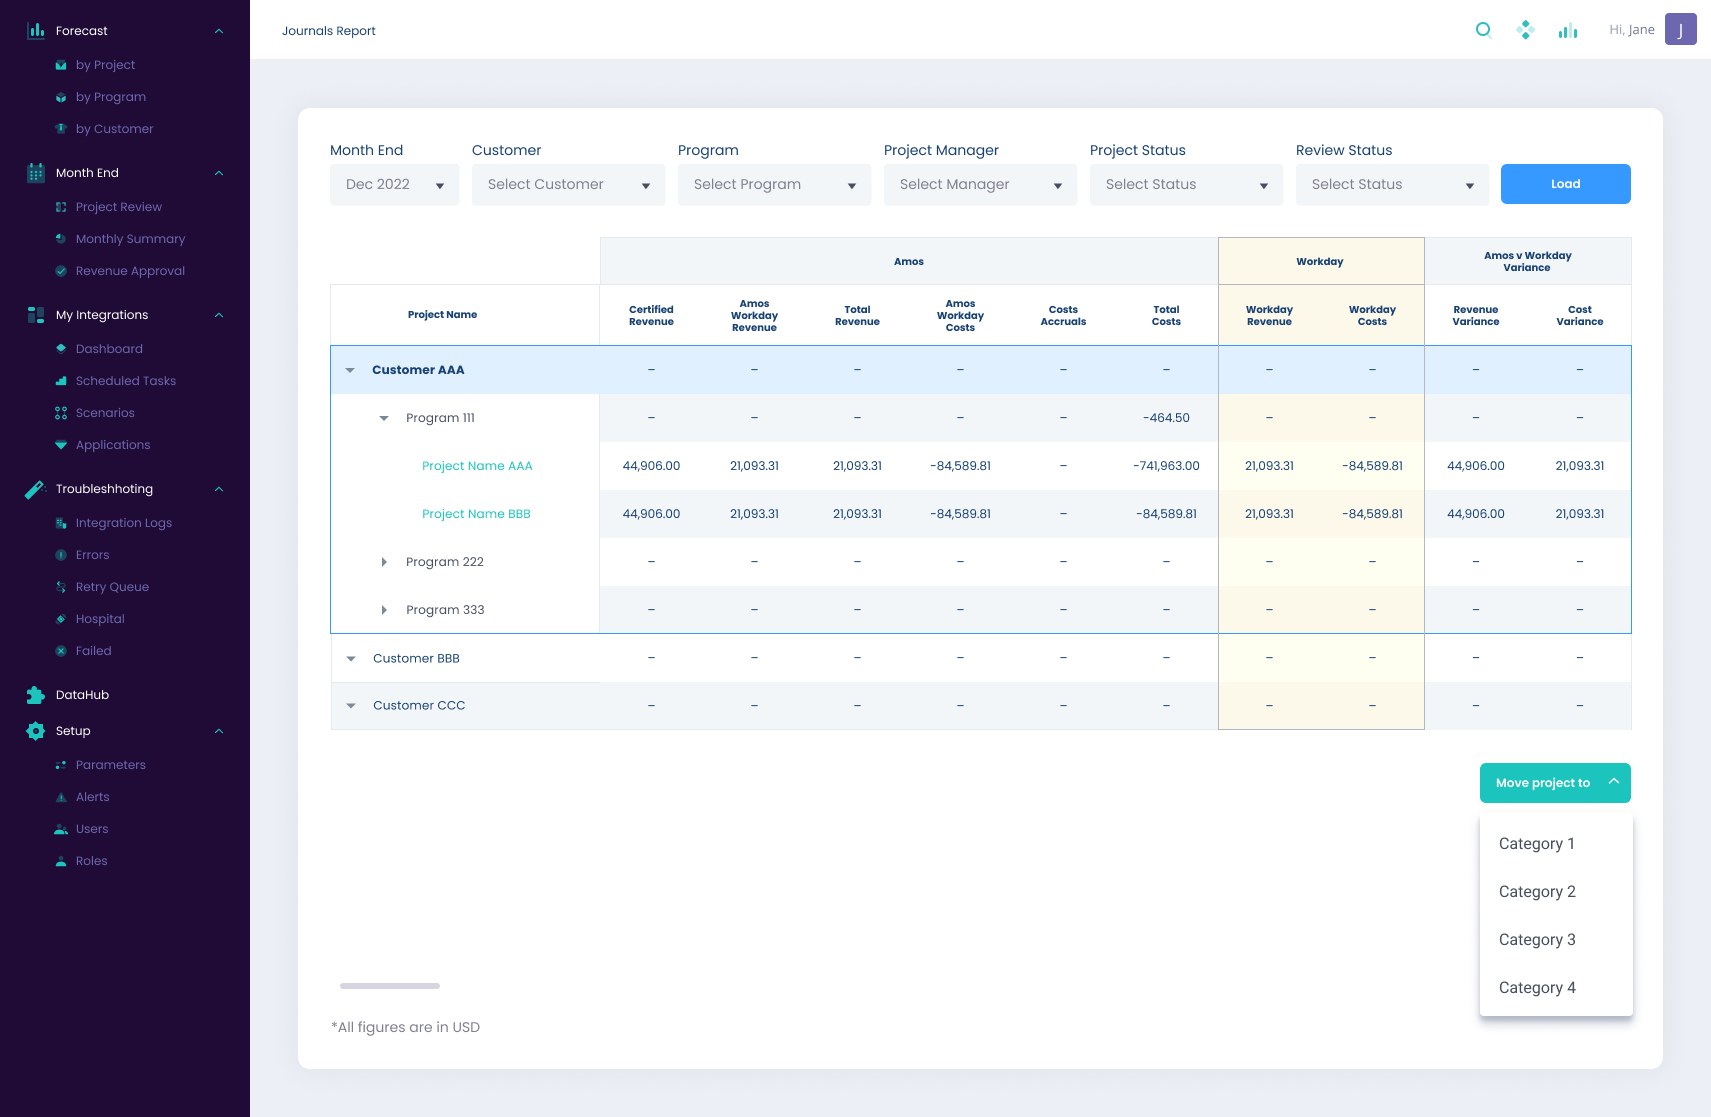Image resolution: width=1711 pixels, height=1117 pixels.
Task: Click the search icon in top bar
Action: [x=1483, y=30]
